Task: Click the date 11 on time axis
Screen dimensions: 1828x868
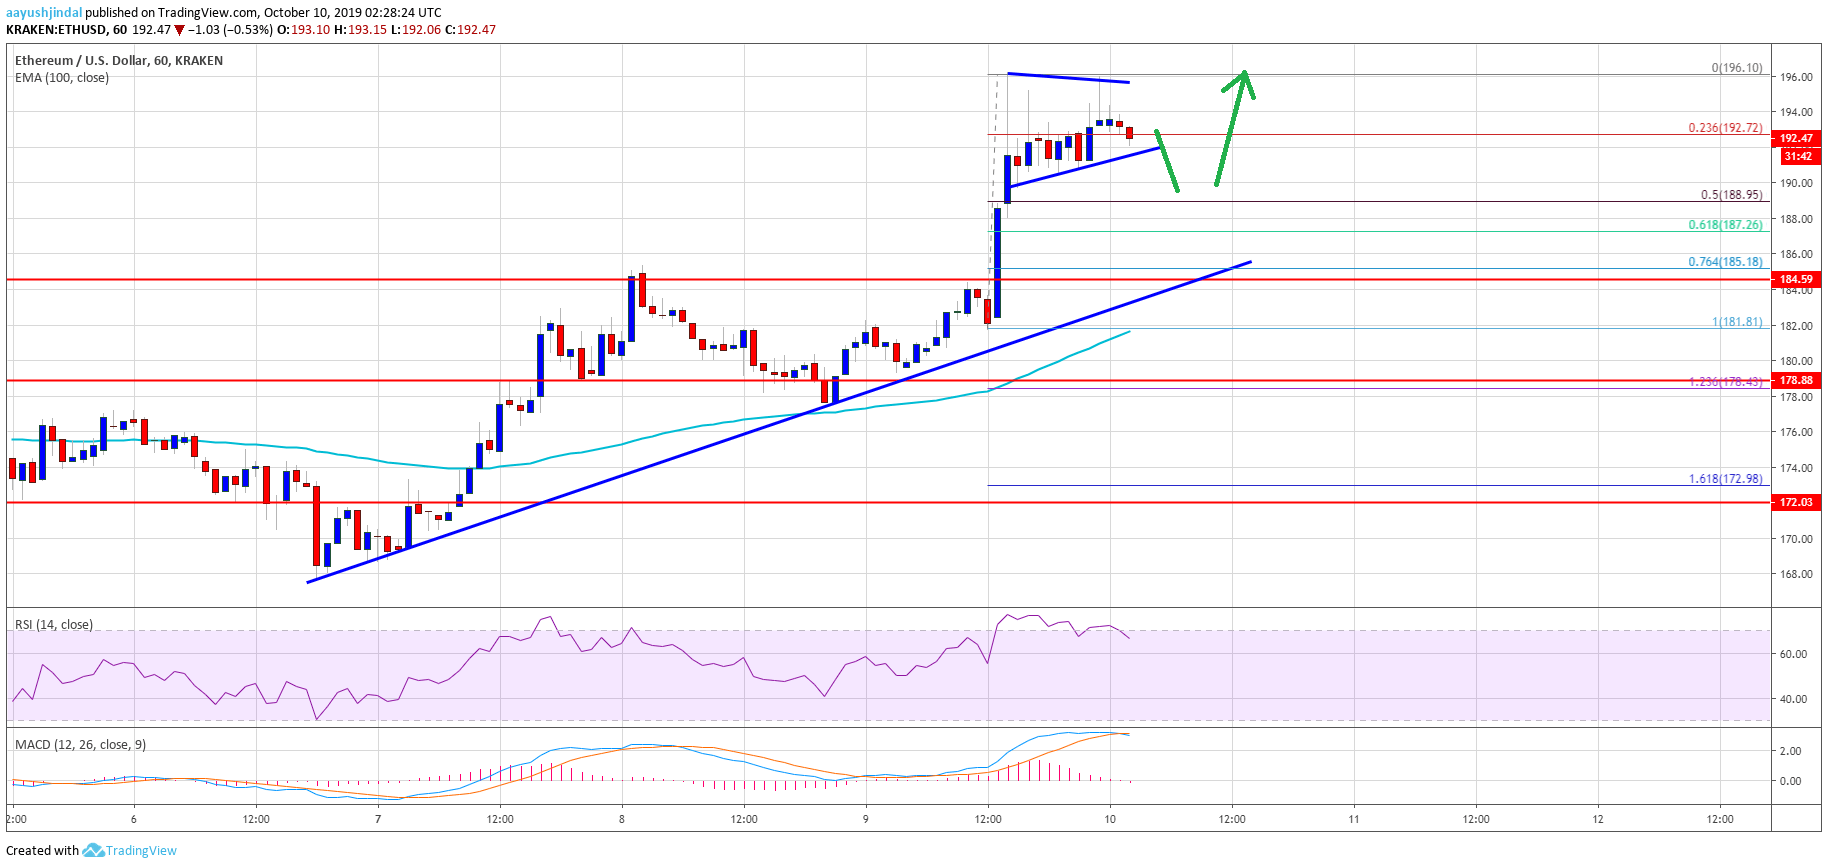Action: (x=1354, y=819)
